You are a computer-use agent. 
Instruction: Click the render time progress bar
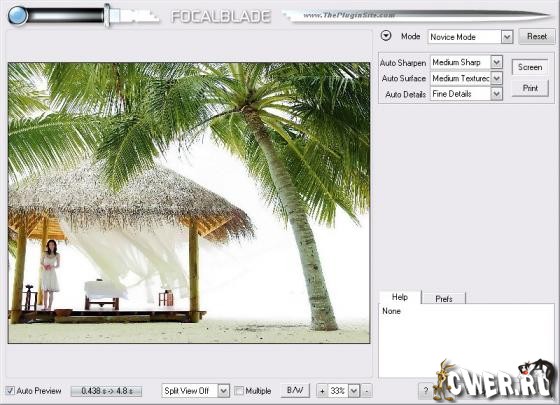click(106, 391)
